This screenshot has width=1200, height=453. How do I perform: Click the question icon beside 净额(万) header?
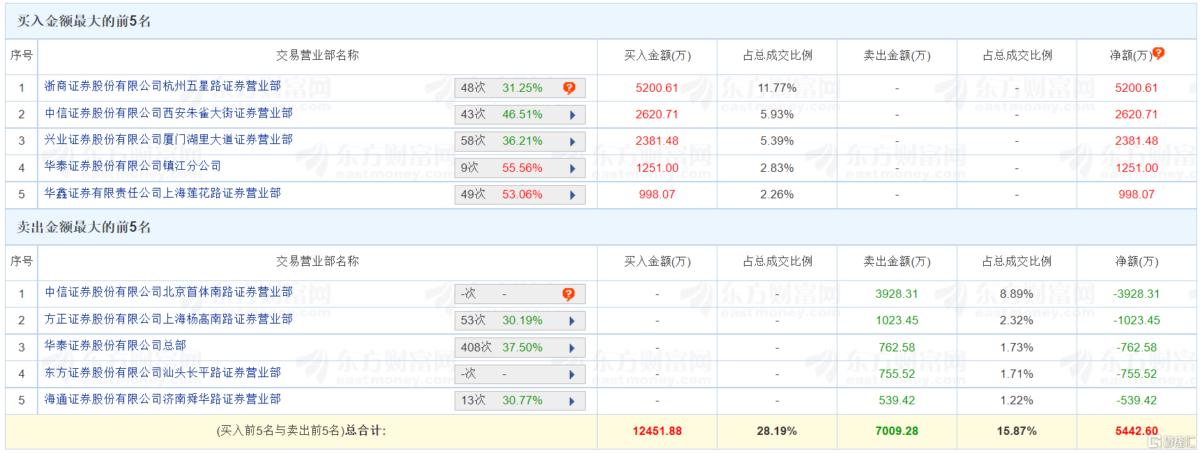(x=1159, y=53)
